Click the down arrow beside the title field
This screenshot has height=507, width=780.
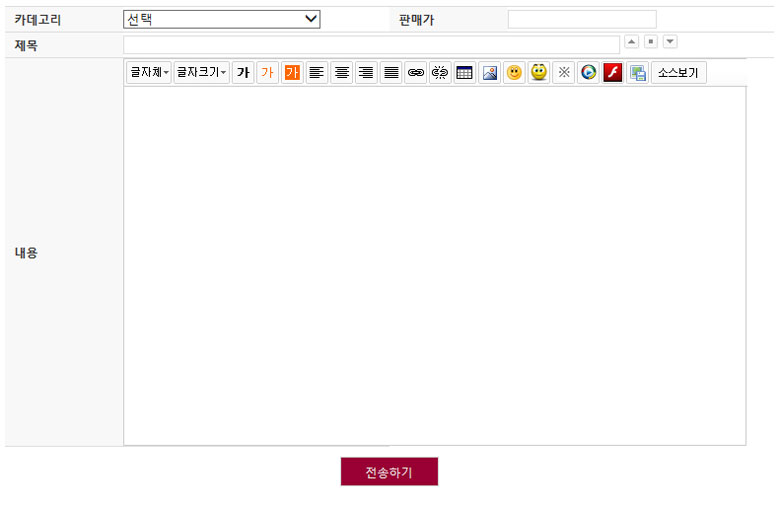pyautogui.click(x=670, y=42)
